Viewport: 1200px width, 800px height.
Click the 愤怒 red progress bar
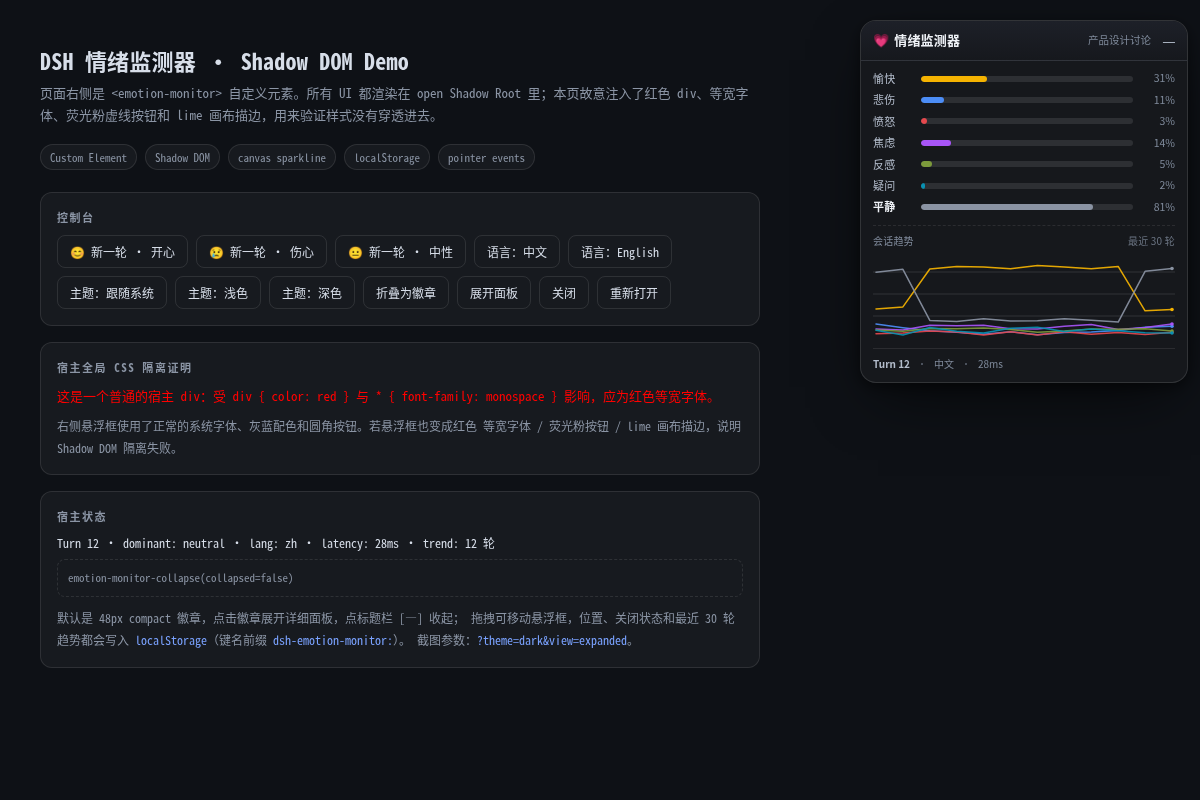(1027, 121)
